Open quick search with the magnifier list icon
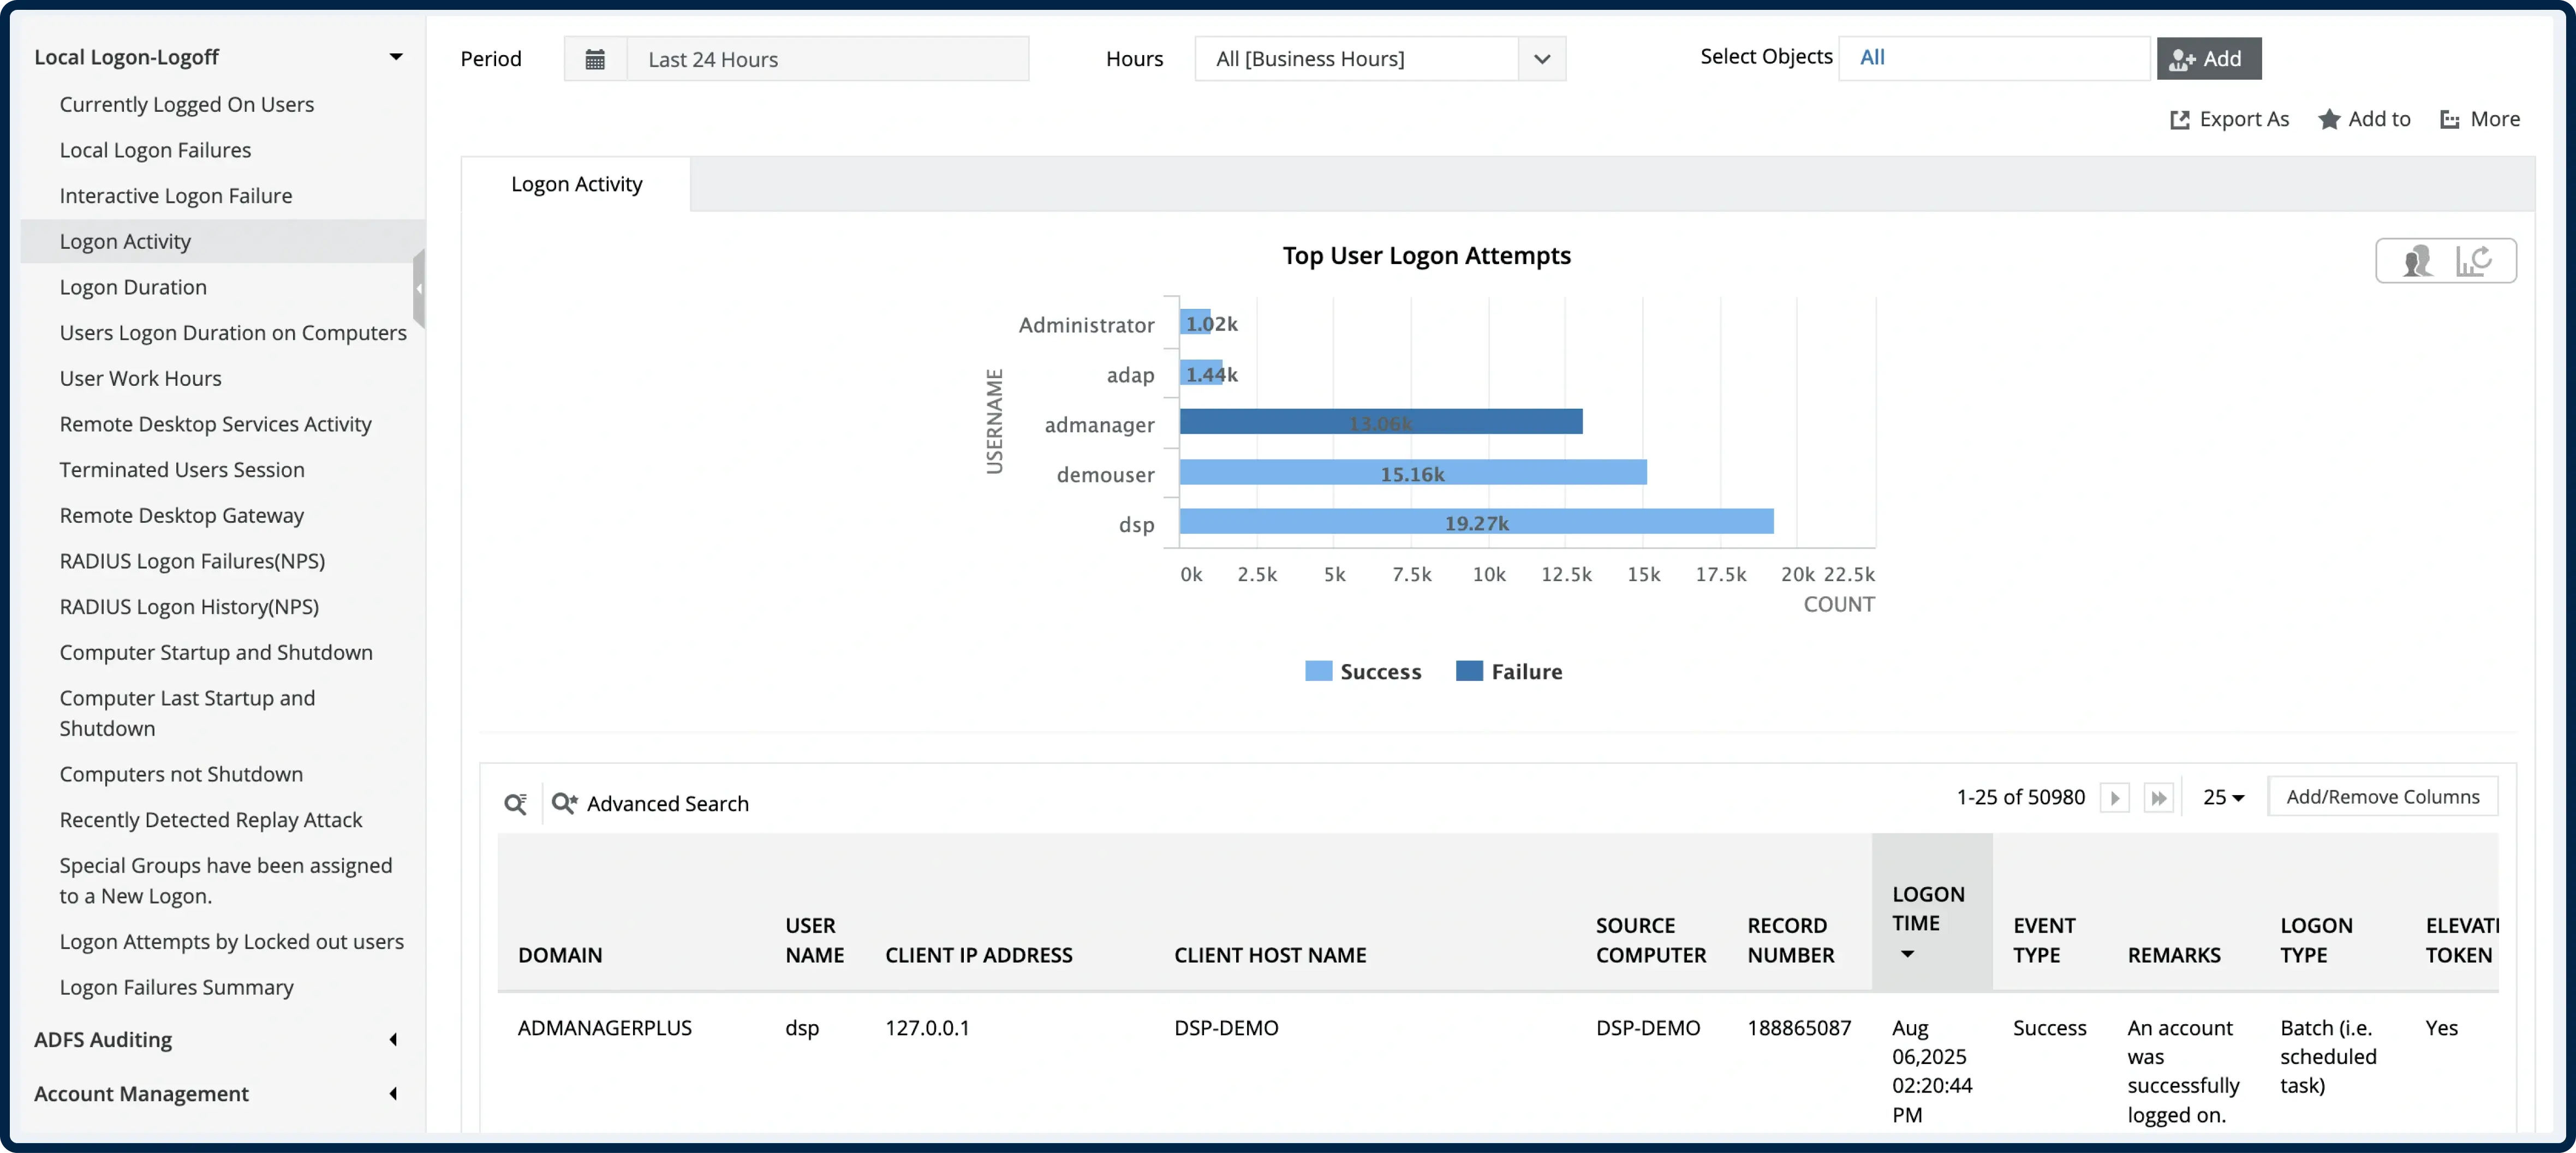The image size is (2576, 1153). click(x=516, y=803)
